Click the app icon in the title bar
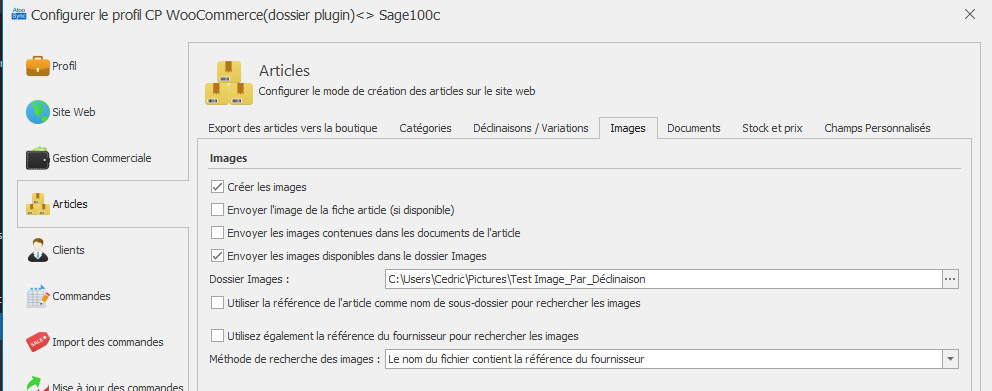This screenshot has width=992, height=391. click(19, 15)
